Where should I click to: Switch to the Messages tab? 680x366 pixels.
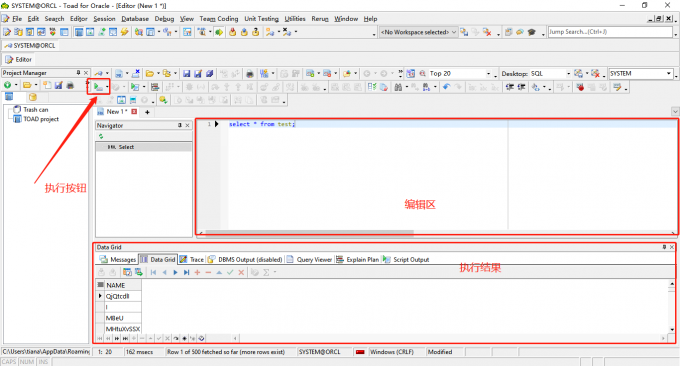[118, 259]
